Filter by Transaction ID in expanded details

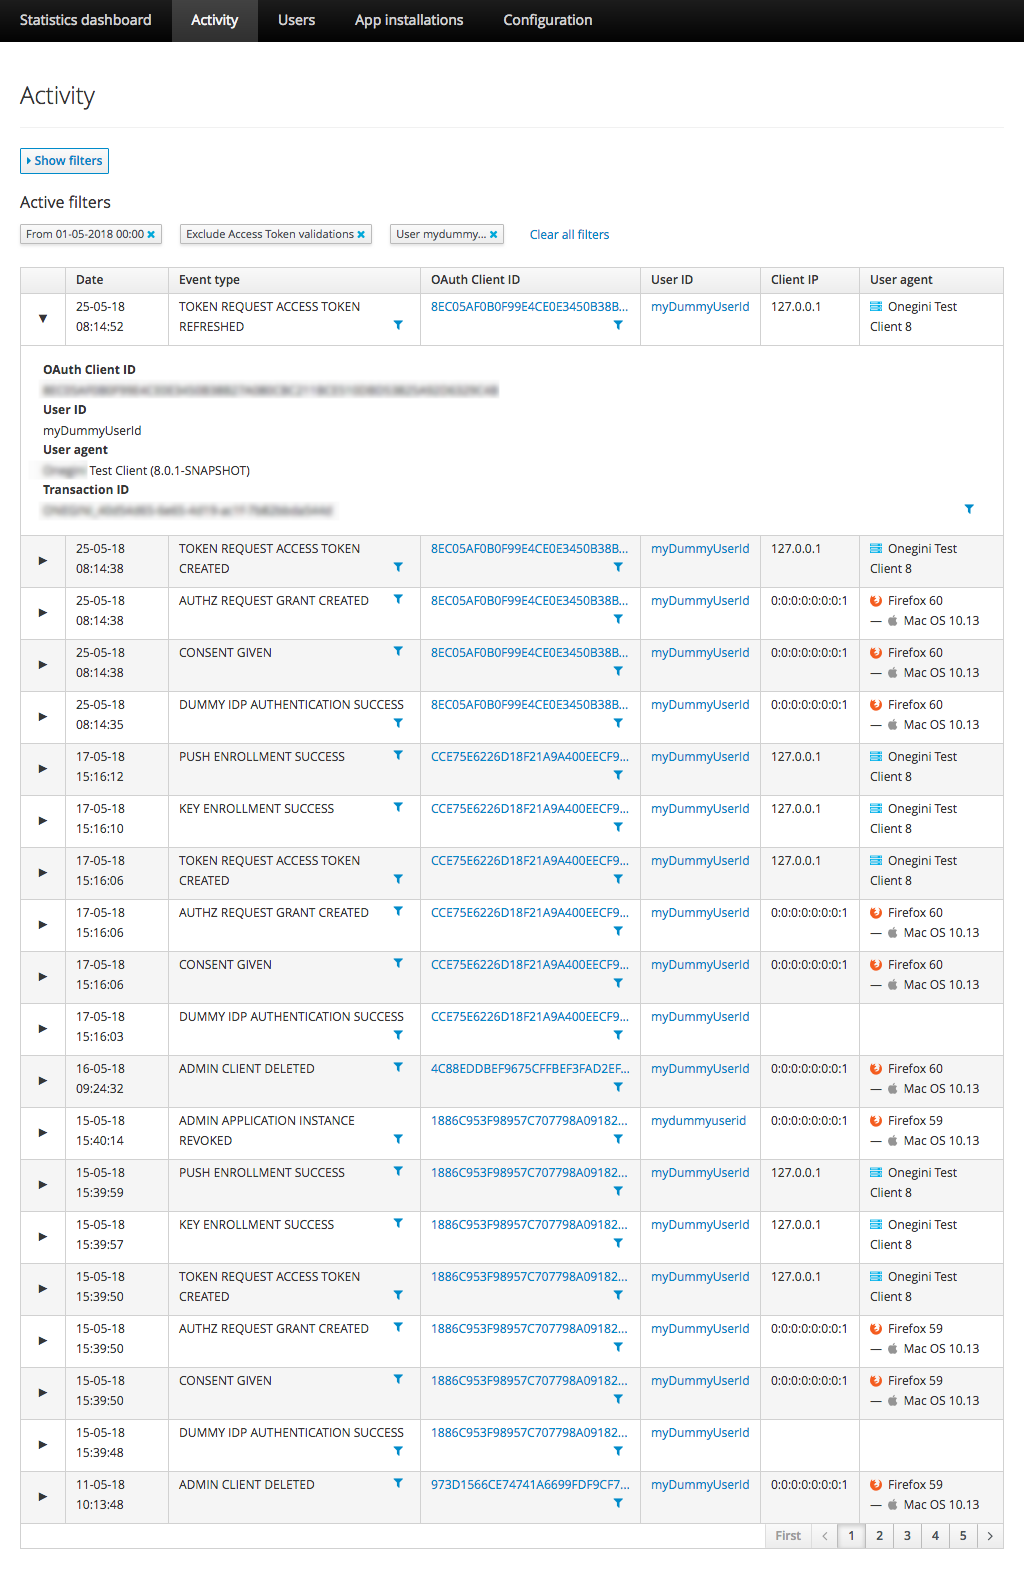point(969,509)
